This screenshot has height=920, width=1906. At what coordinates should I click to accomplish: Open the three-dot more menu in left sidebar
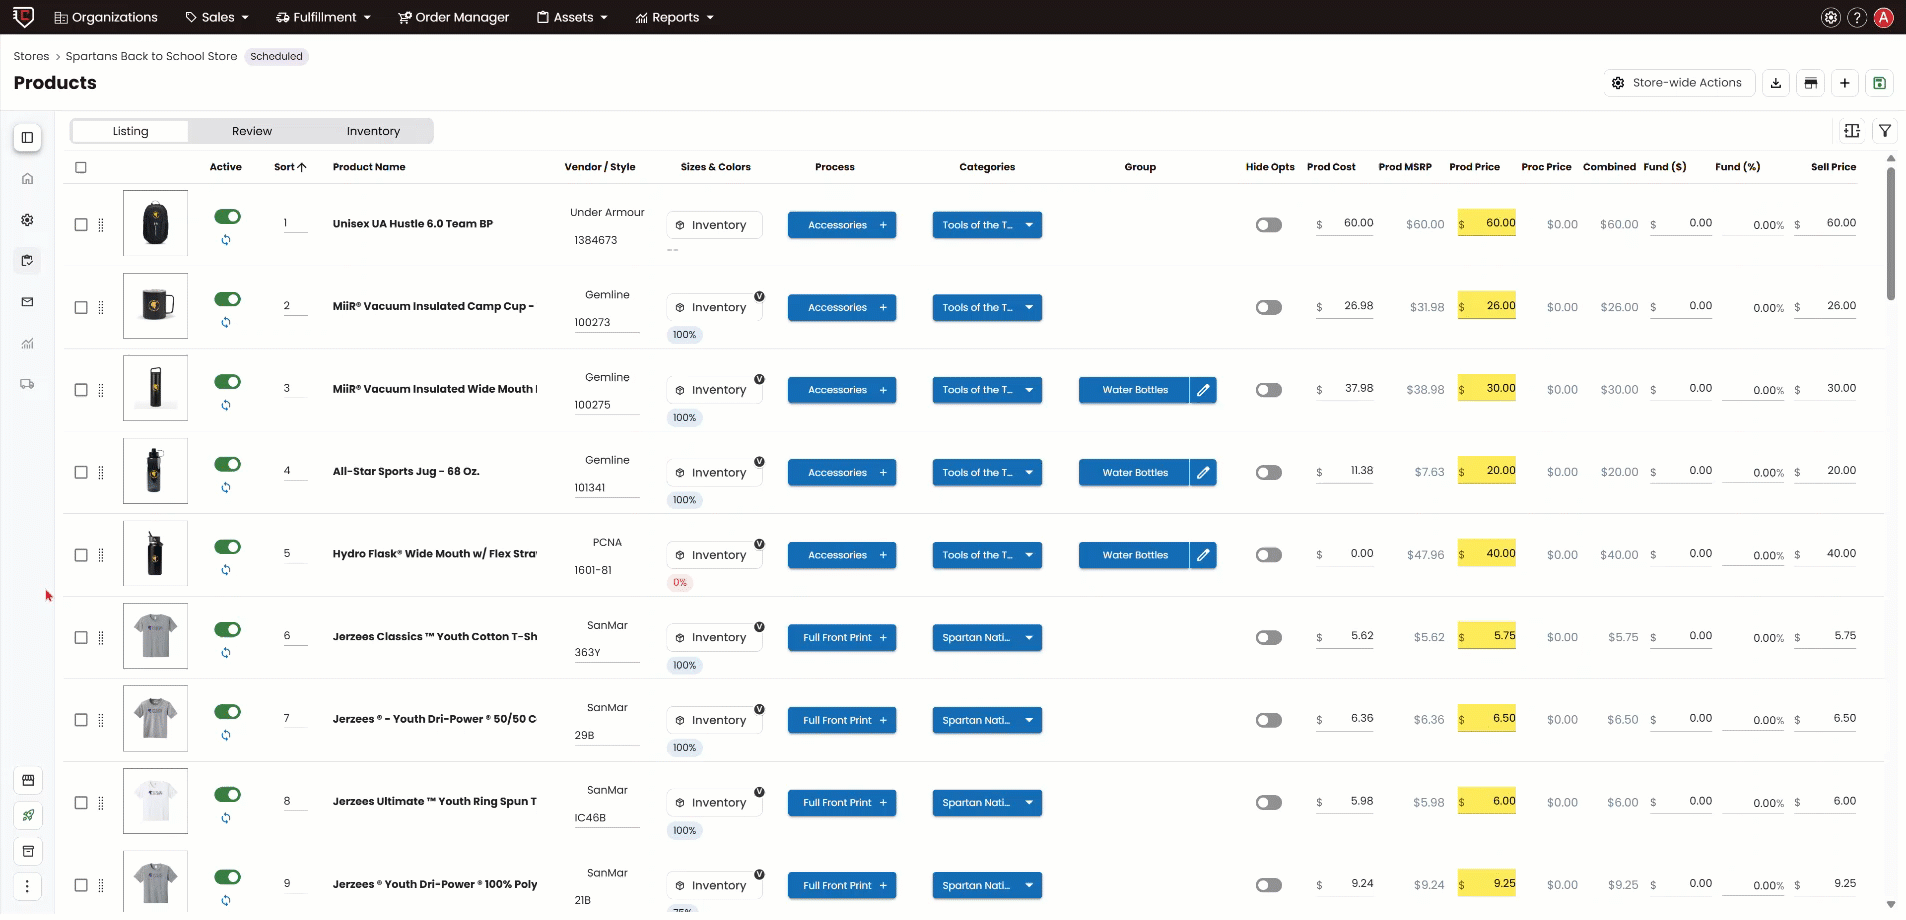click(28, 886)
